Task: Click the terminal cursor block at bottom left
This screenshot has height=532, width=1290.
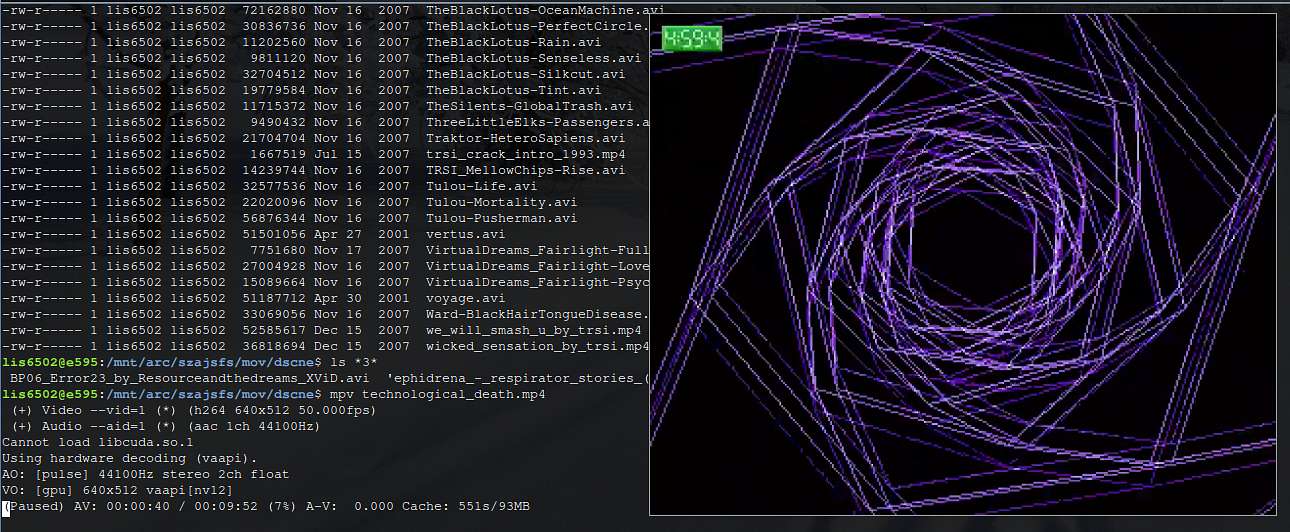Action: pos(5,508)
